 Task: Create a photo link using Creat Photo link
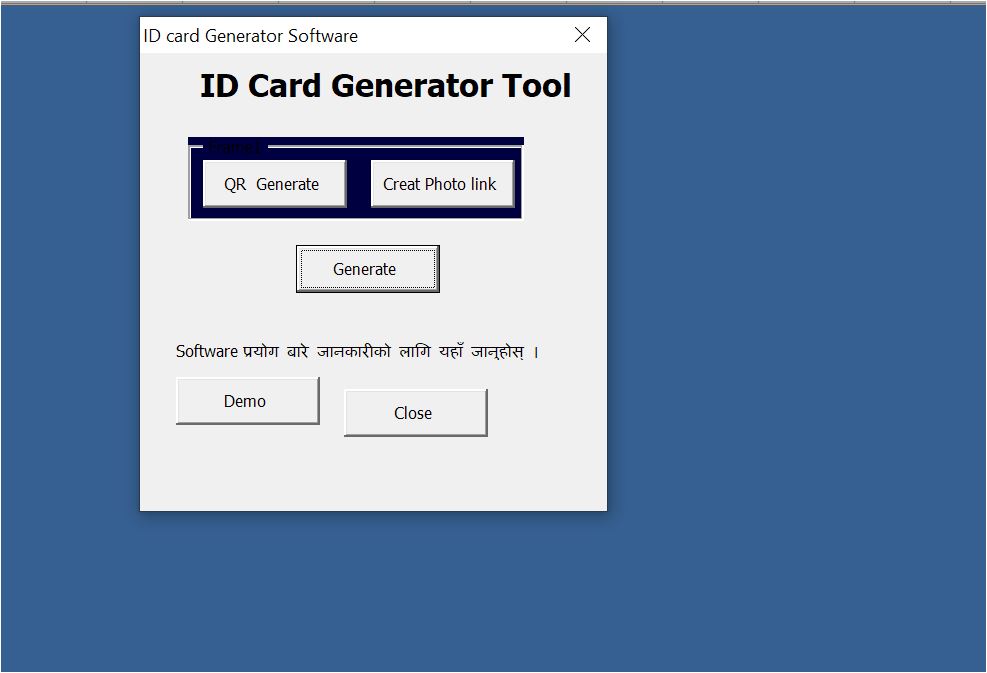point(442,183)
